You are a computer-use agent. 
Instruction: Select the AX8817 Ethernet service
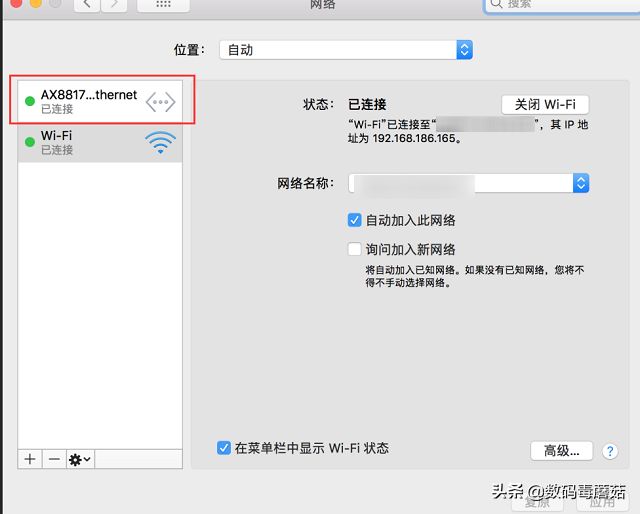(100, 101)
